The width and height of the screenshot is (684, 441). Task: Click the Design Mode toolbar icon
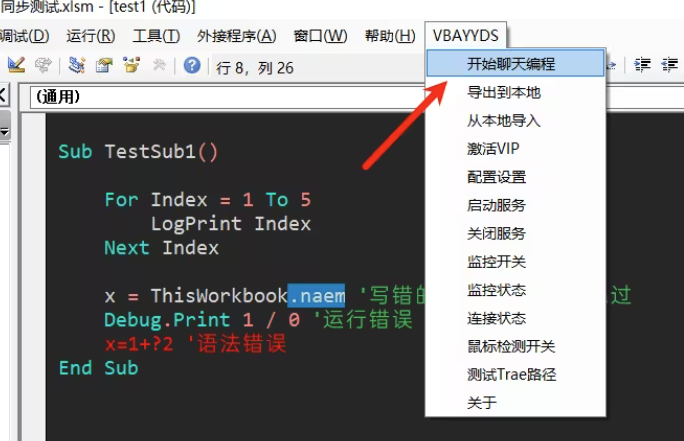click(x=16, y=65)
